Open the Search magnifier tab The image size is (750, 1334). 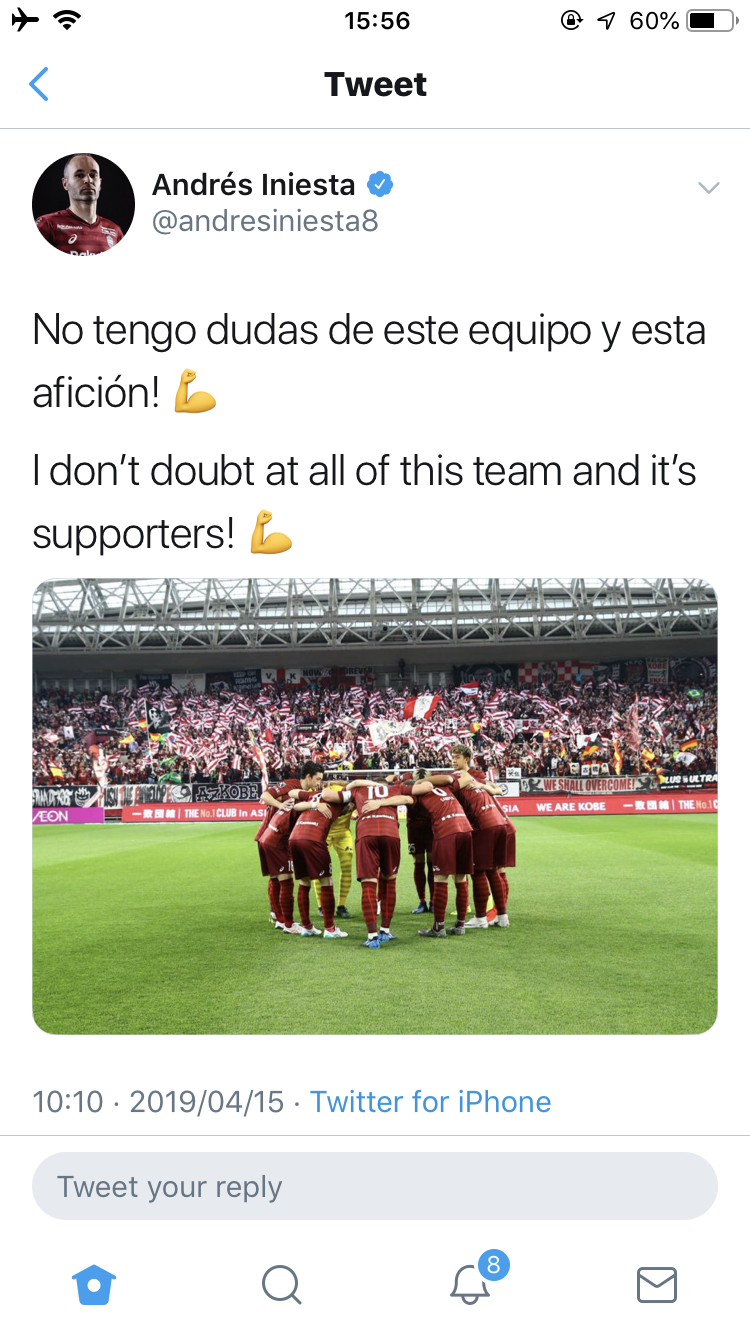(x=281, y=1284)
